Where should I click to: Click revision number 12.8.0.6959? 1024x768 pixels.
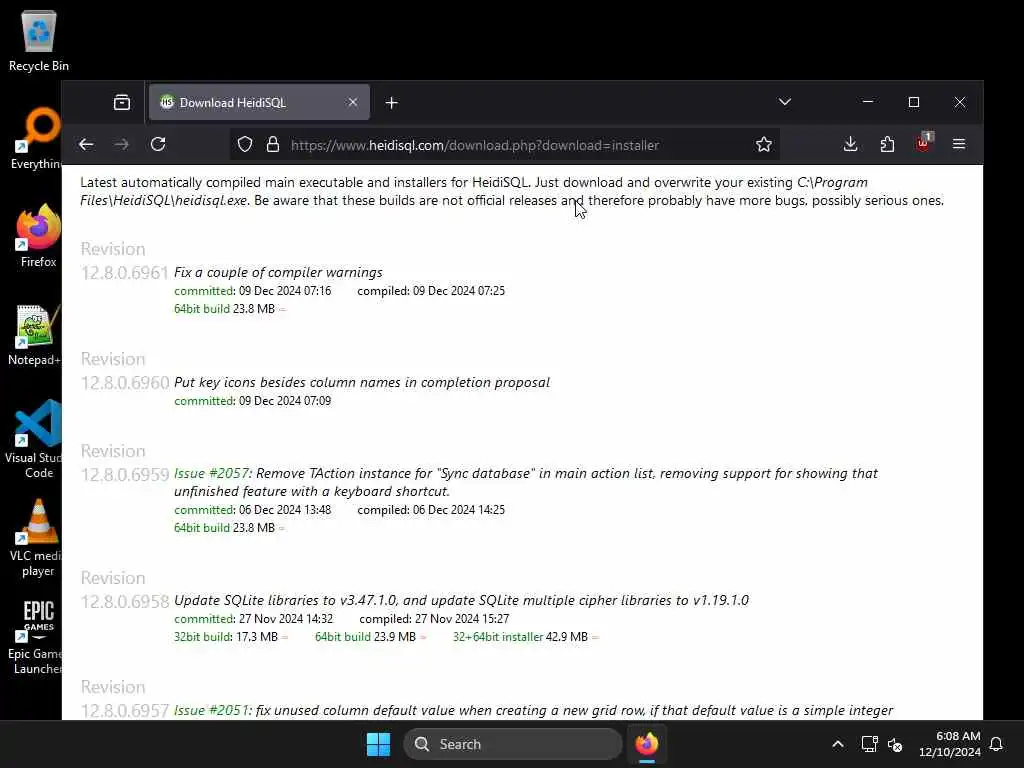(x=125, y=475)
